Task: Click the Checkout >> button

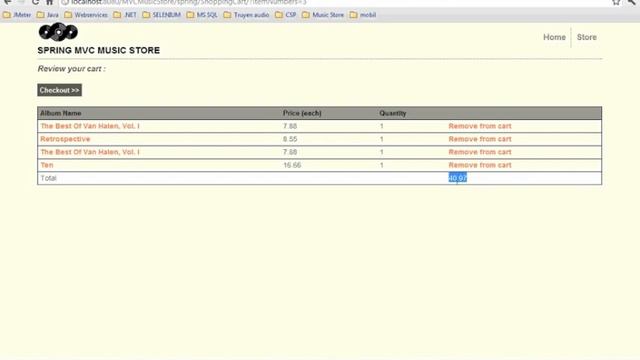Action: [60, 90]
